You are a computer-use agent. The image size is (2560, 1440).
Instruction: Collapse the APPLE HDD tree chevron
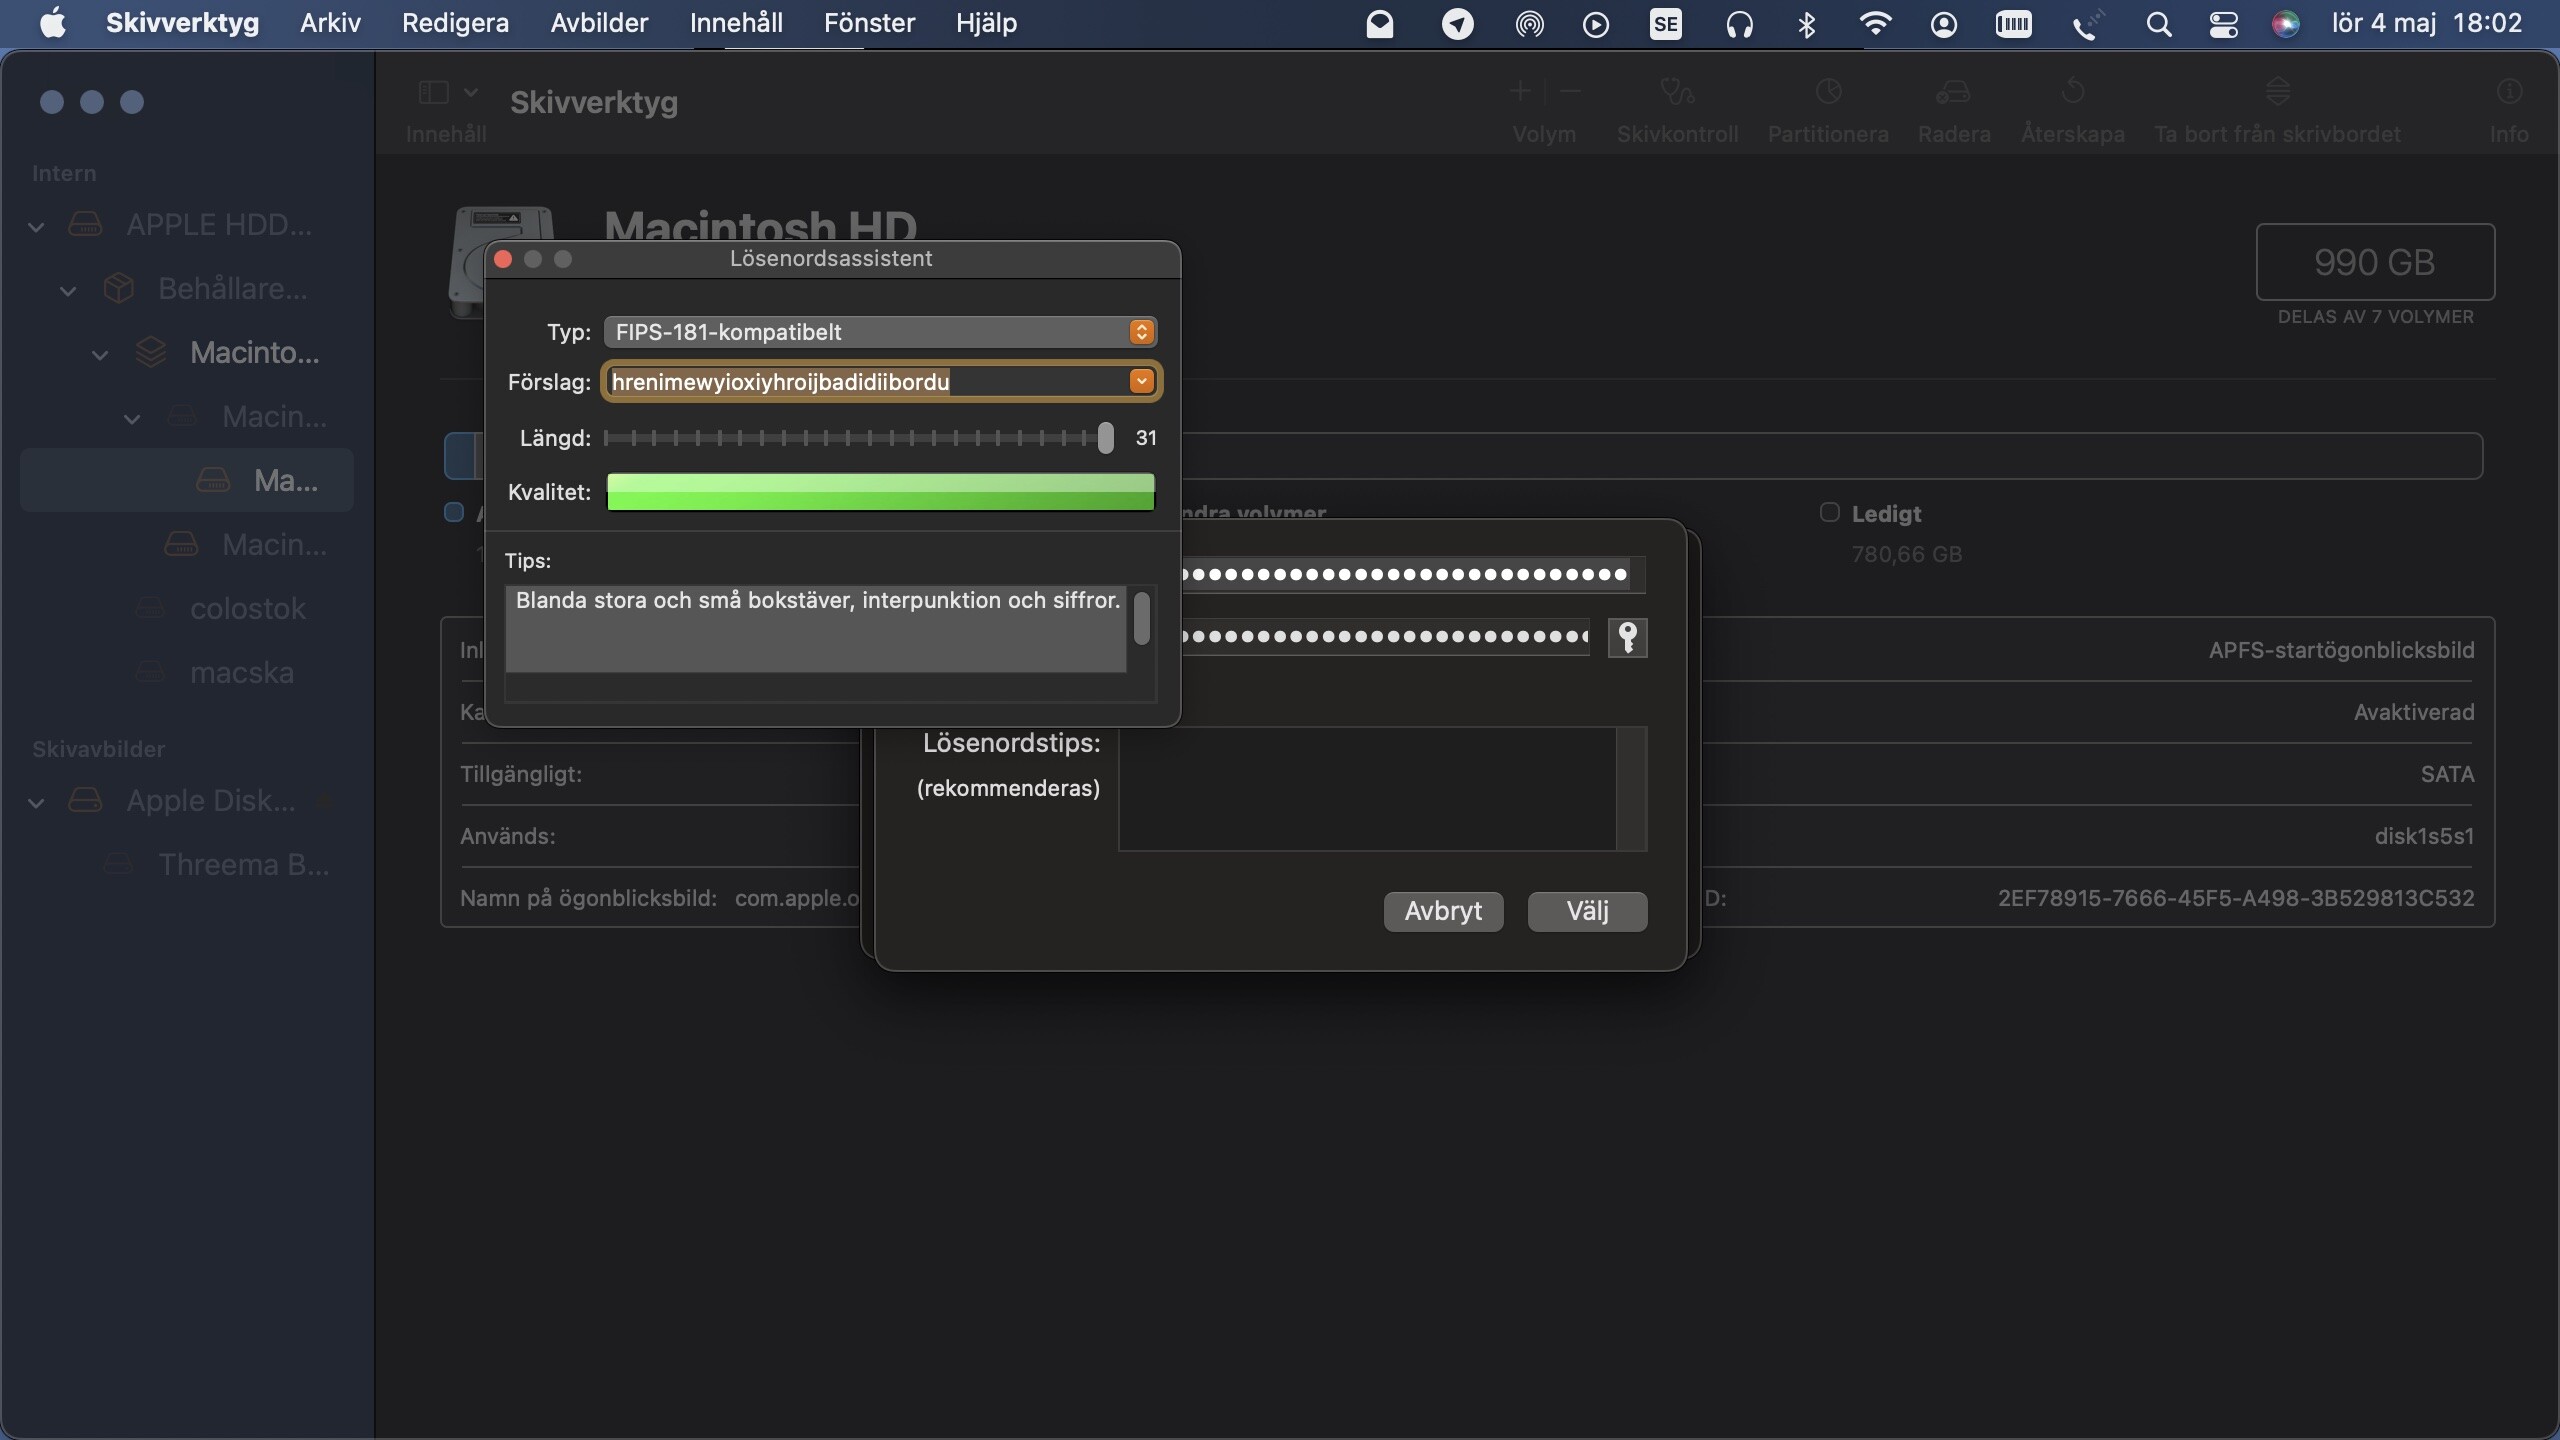coord(36,226)
